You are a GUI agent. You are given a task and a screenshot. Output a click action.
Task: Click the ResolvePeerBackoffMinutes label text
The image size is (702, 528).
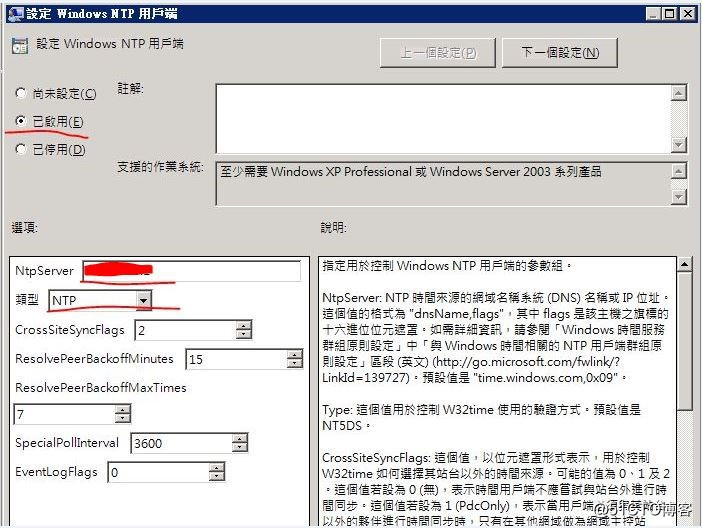coord(94,359)
